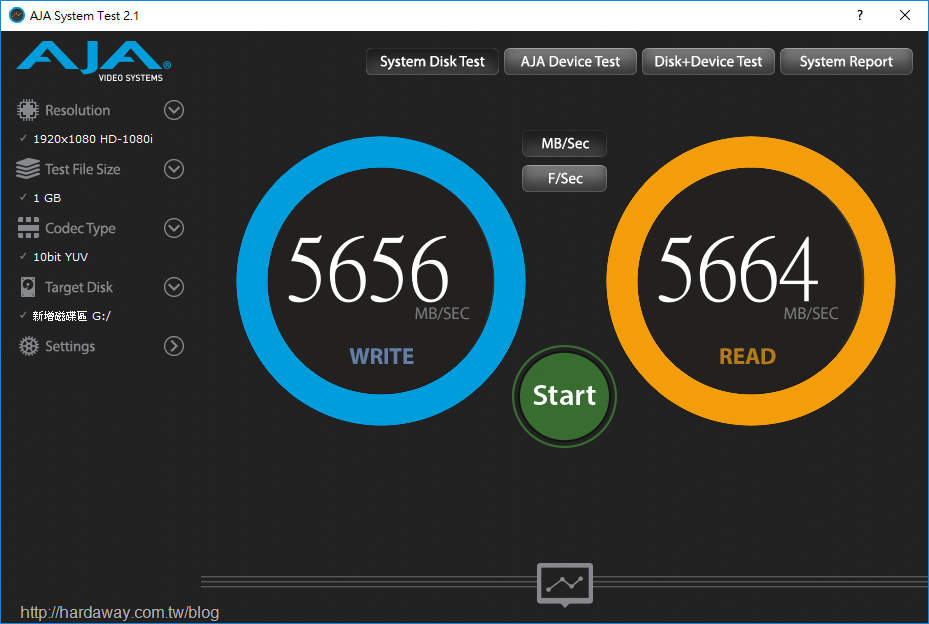Click the Codec Type film strip icon

point(28,228)
